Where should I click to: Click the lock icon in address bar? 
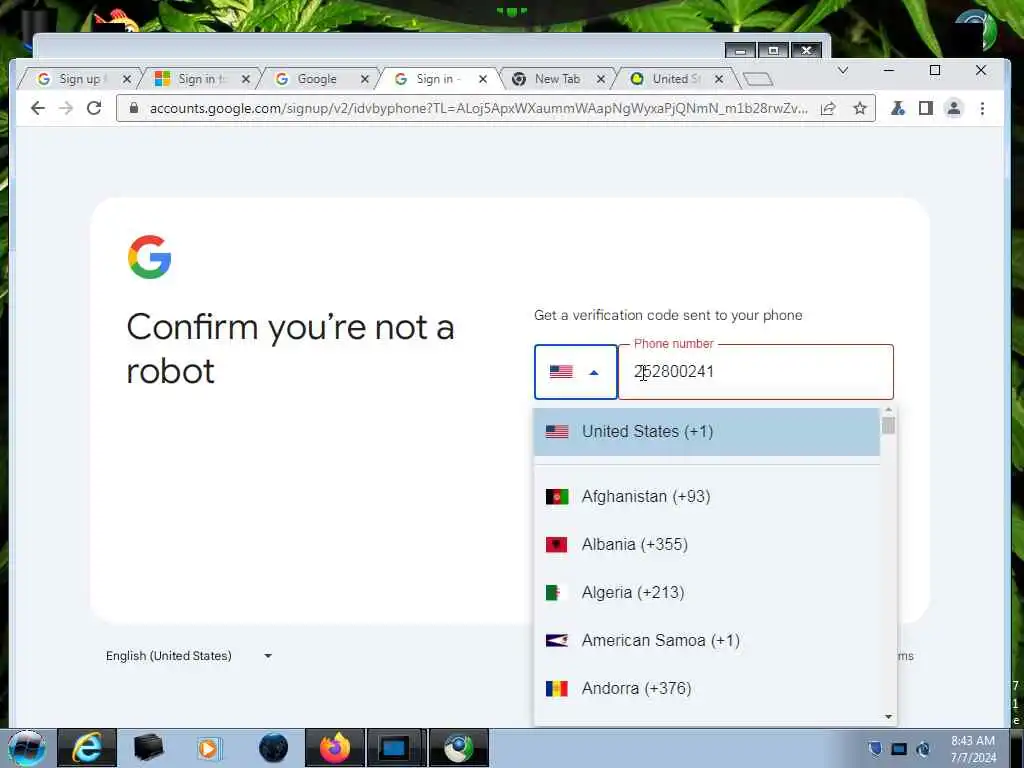click(x=134, y=108)
